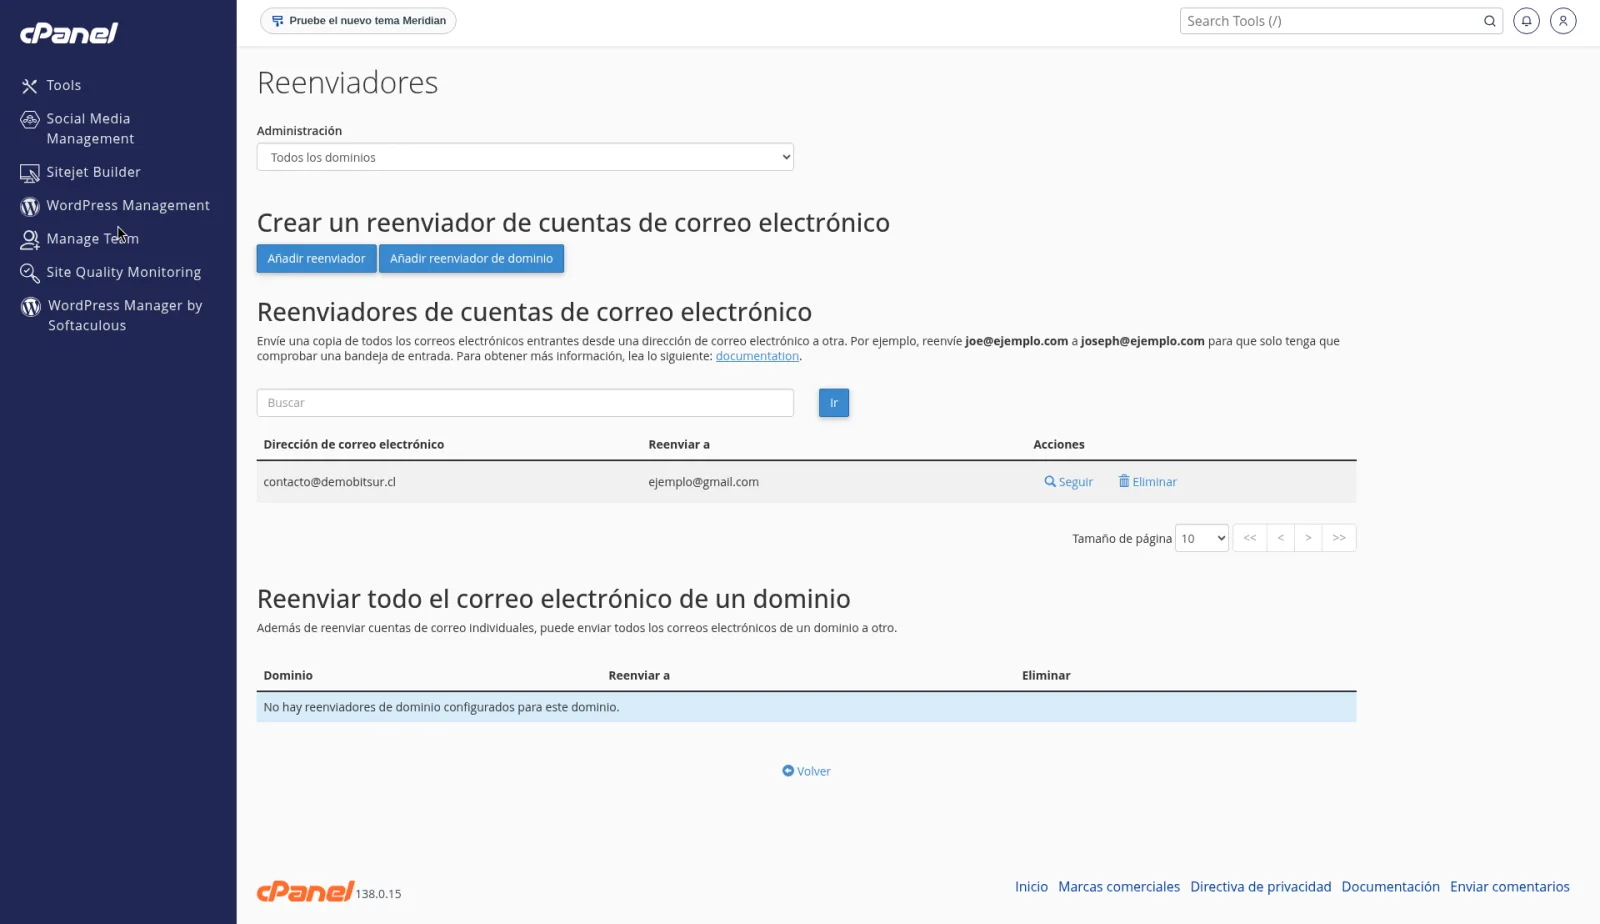
Task: Open the documentation link
Action: click(x=757, y=356)
